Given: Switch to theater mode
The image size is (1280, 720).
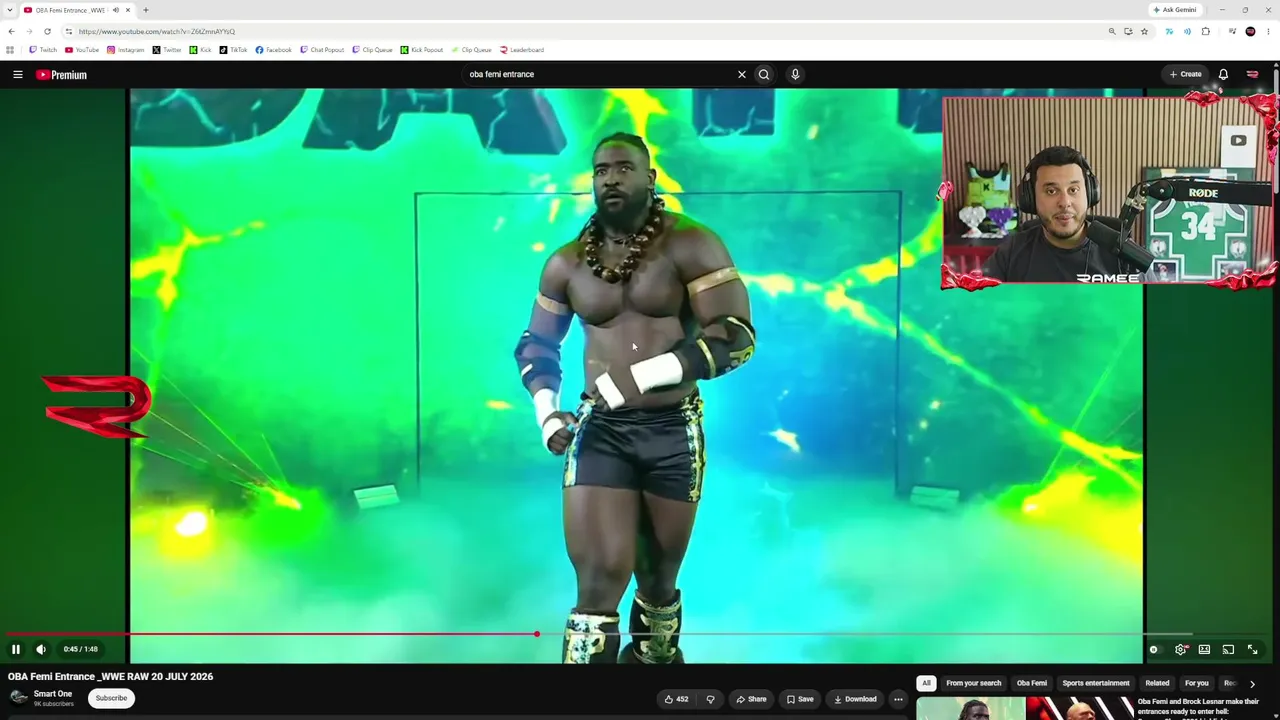Looking at the screenshot, I should point(1204,649).
